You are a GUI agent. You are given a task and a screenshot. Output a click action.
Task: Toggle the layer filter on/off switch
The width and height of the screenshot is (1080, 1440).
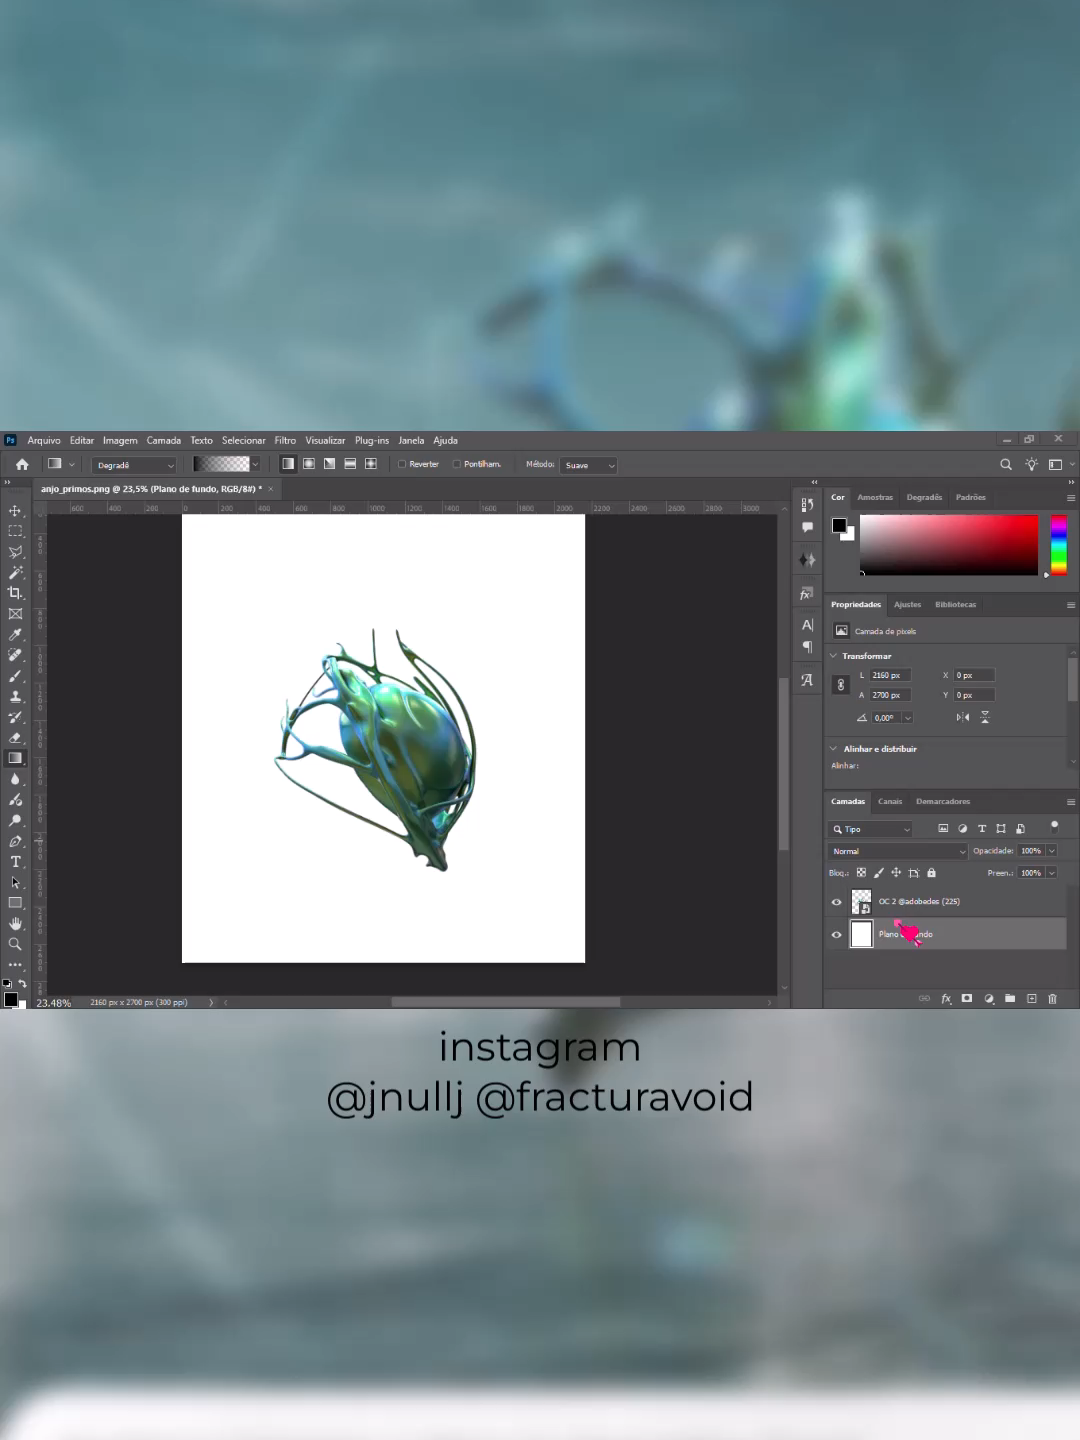coord(1054,826)
